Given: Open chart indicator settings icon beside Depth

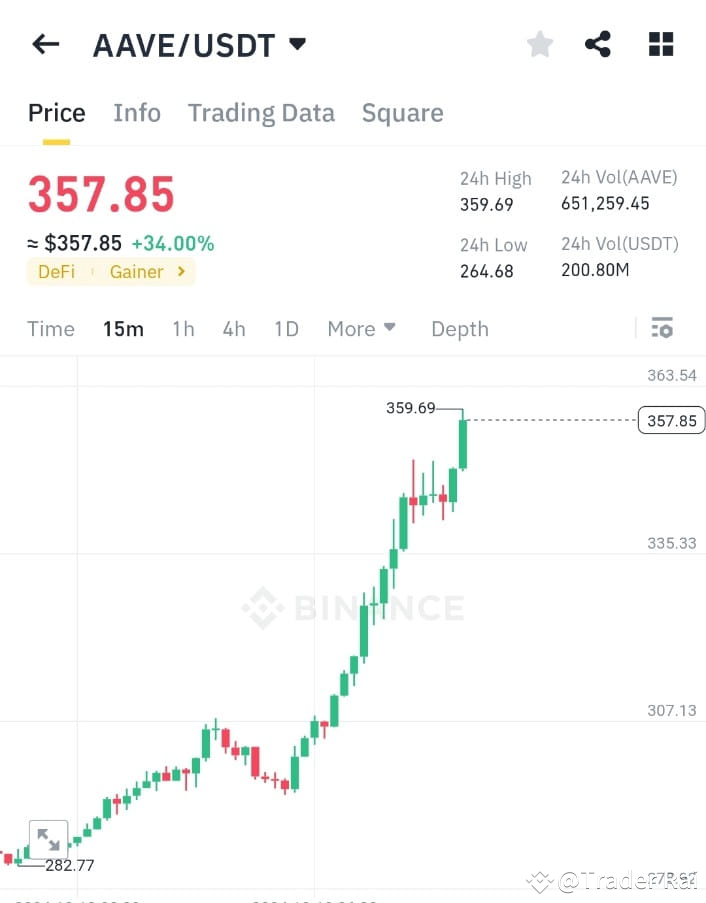Looking at the screenshot, I should click(x=662, y=328).
